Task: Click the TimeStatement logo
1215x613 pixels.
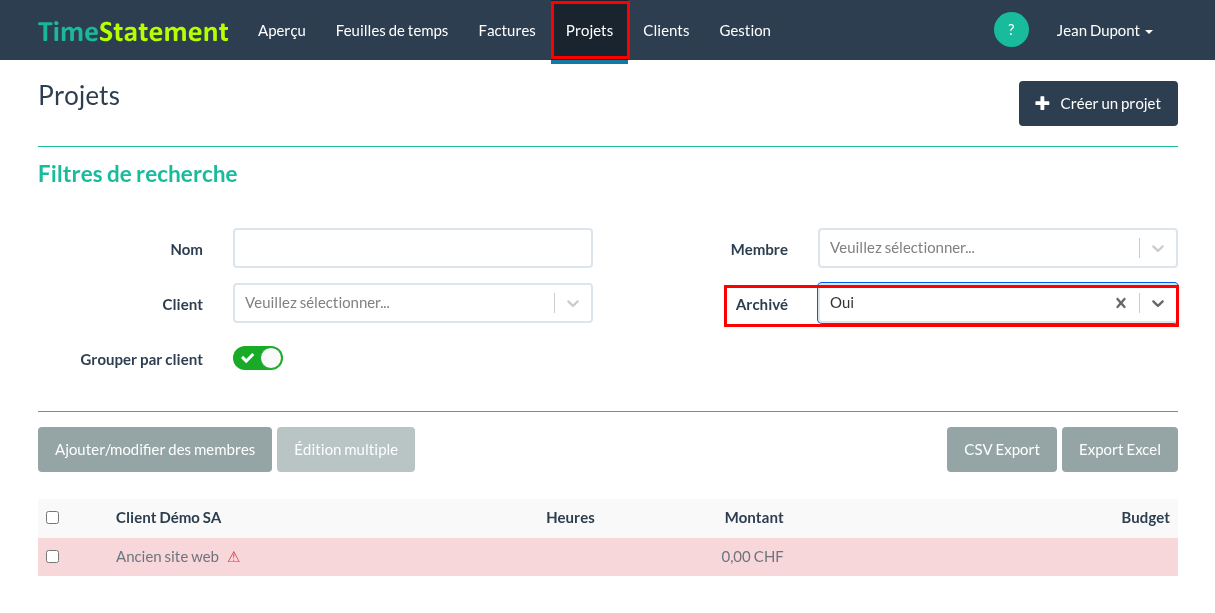Action: click(133, 31)
